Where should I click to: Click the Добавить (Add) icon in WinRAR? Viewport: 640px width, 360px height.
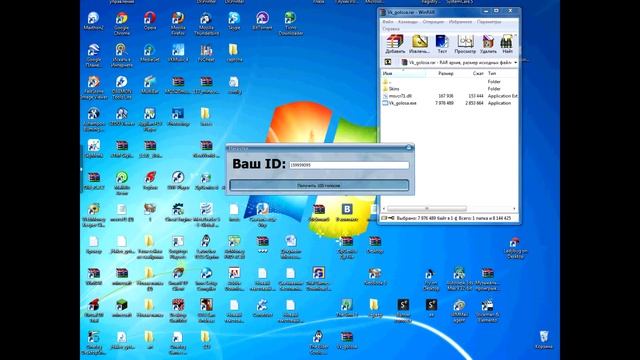pos(395,44)
